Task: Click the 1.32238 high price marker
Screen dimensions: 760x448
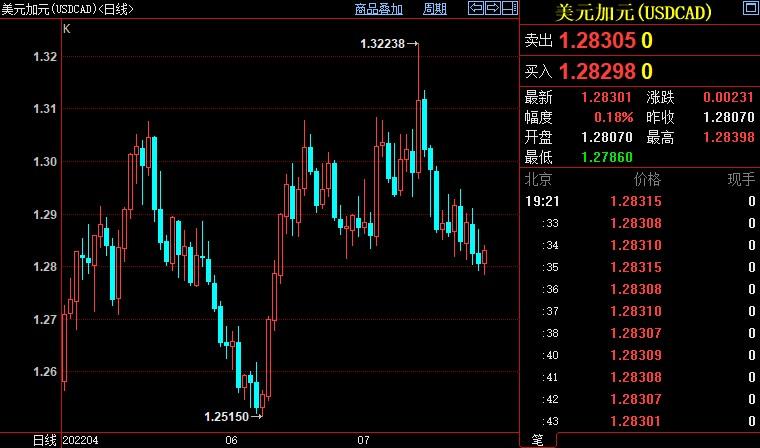Action: coord(384,43)
